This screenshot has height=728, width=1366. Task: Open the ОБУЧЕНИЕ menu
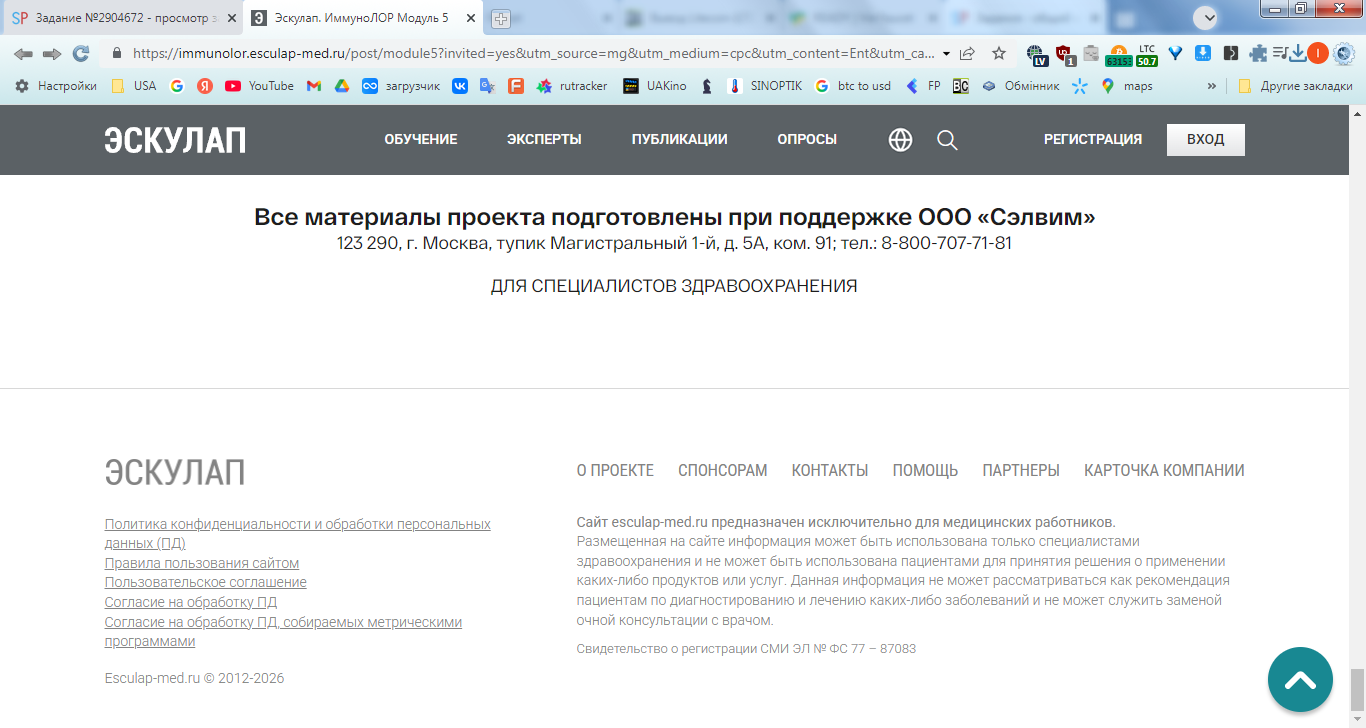(421, 140)
